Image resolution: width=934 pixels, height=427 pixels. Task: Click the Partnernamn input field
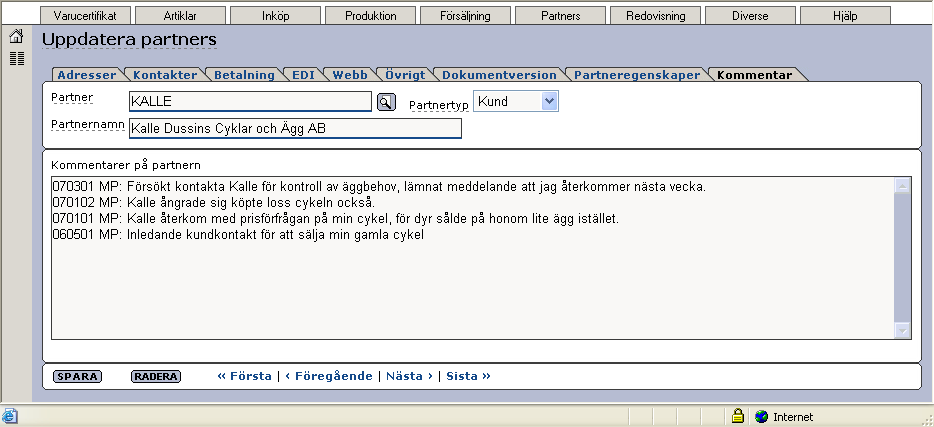coord(295,128)
